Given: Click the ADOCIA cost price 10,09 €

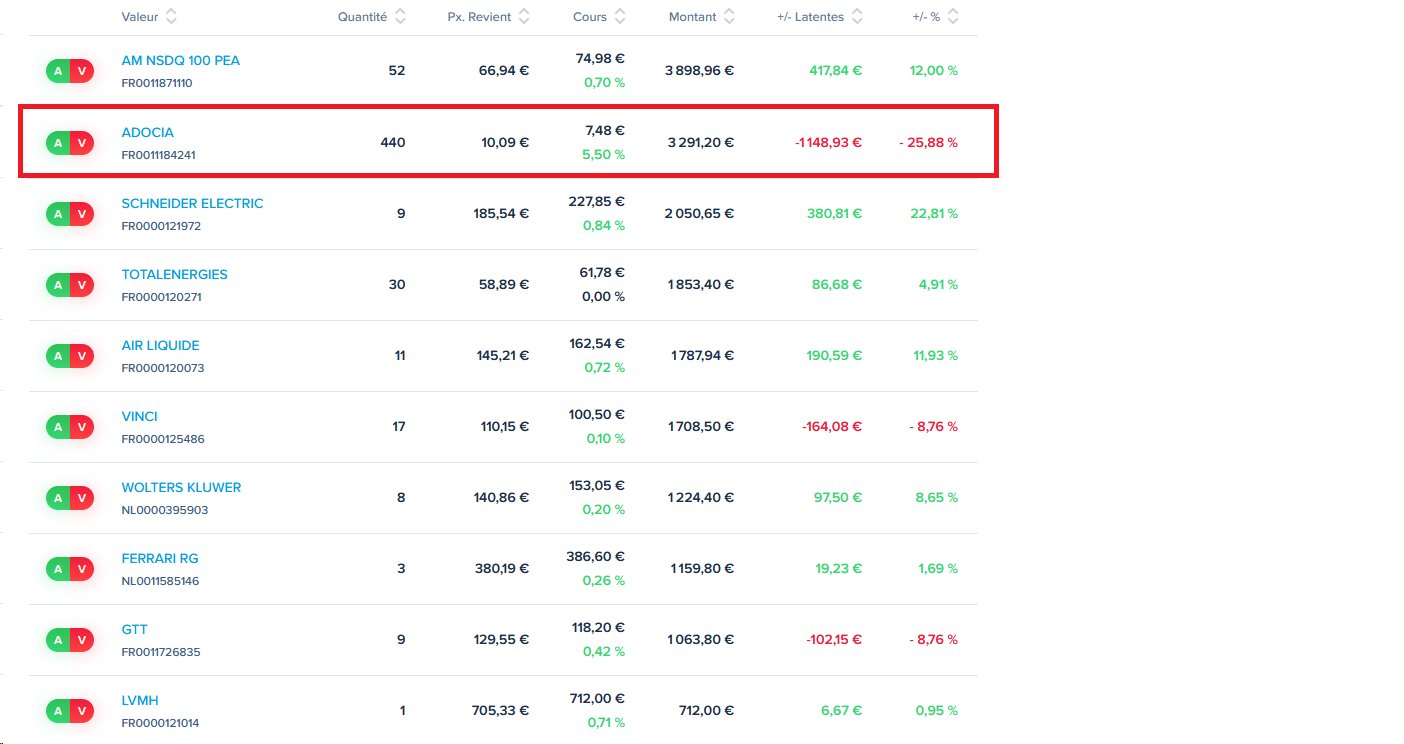Looking at the screenshot, I should (505, 143).
